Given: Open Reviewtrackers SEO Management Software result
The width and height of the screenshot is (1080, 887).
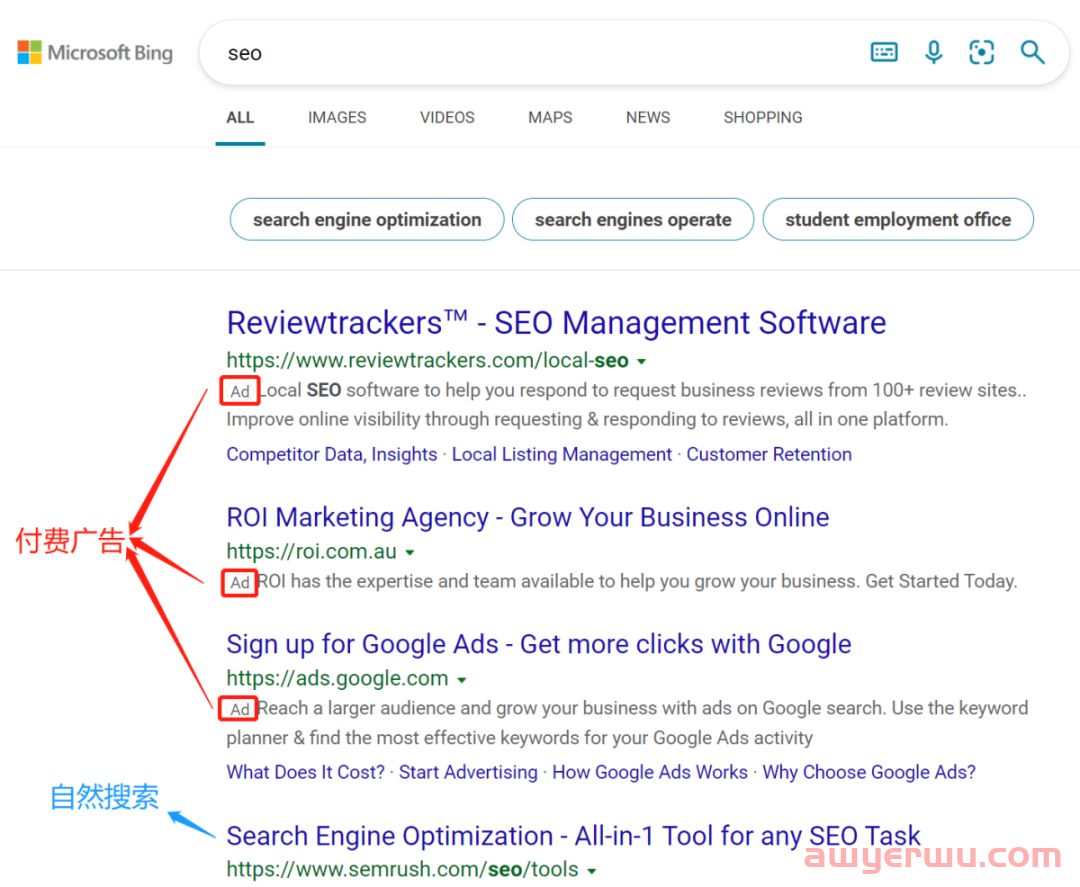Looking at the screenshot, I should tap(557, 323).
